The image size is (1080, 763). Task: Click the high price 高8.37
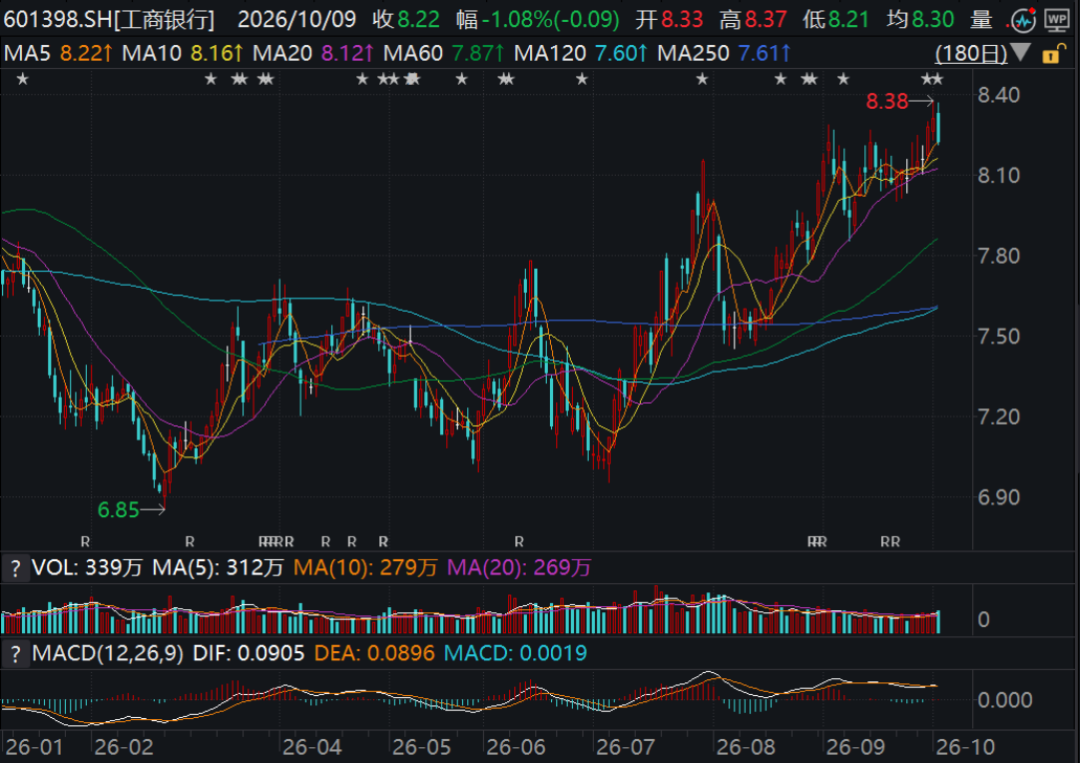pos(753,19)
